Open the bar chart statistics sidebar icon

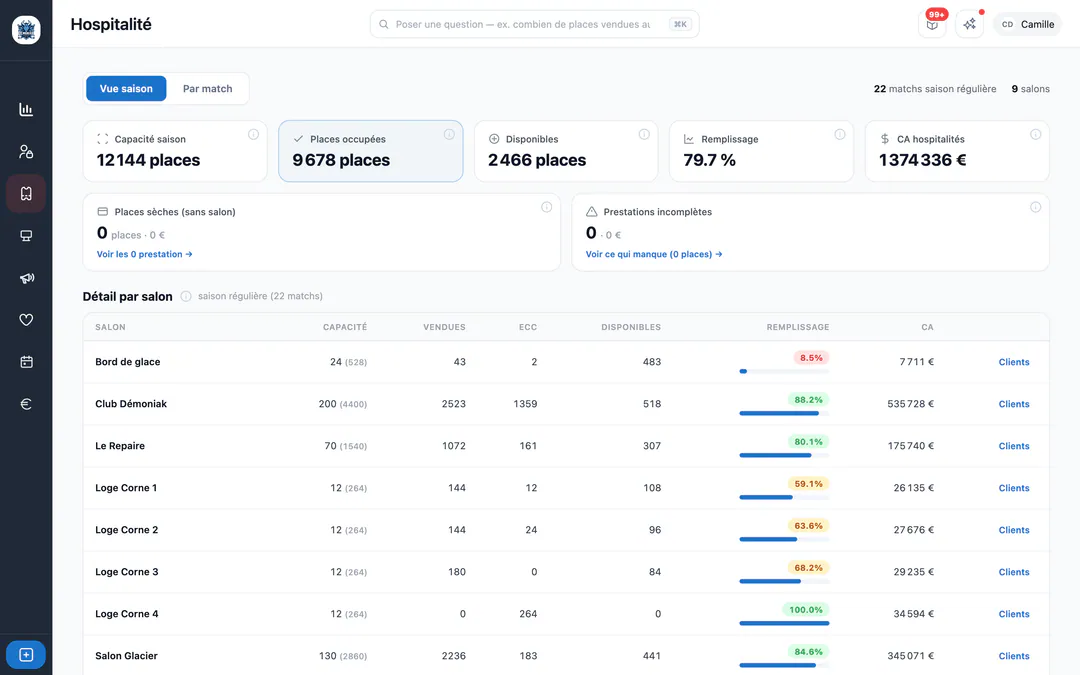coord(26,110)
